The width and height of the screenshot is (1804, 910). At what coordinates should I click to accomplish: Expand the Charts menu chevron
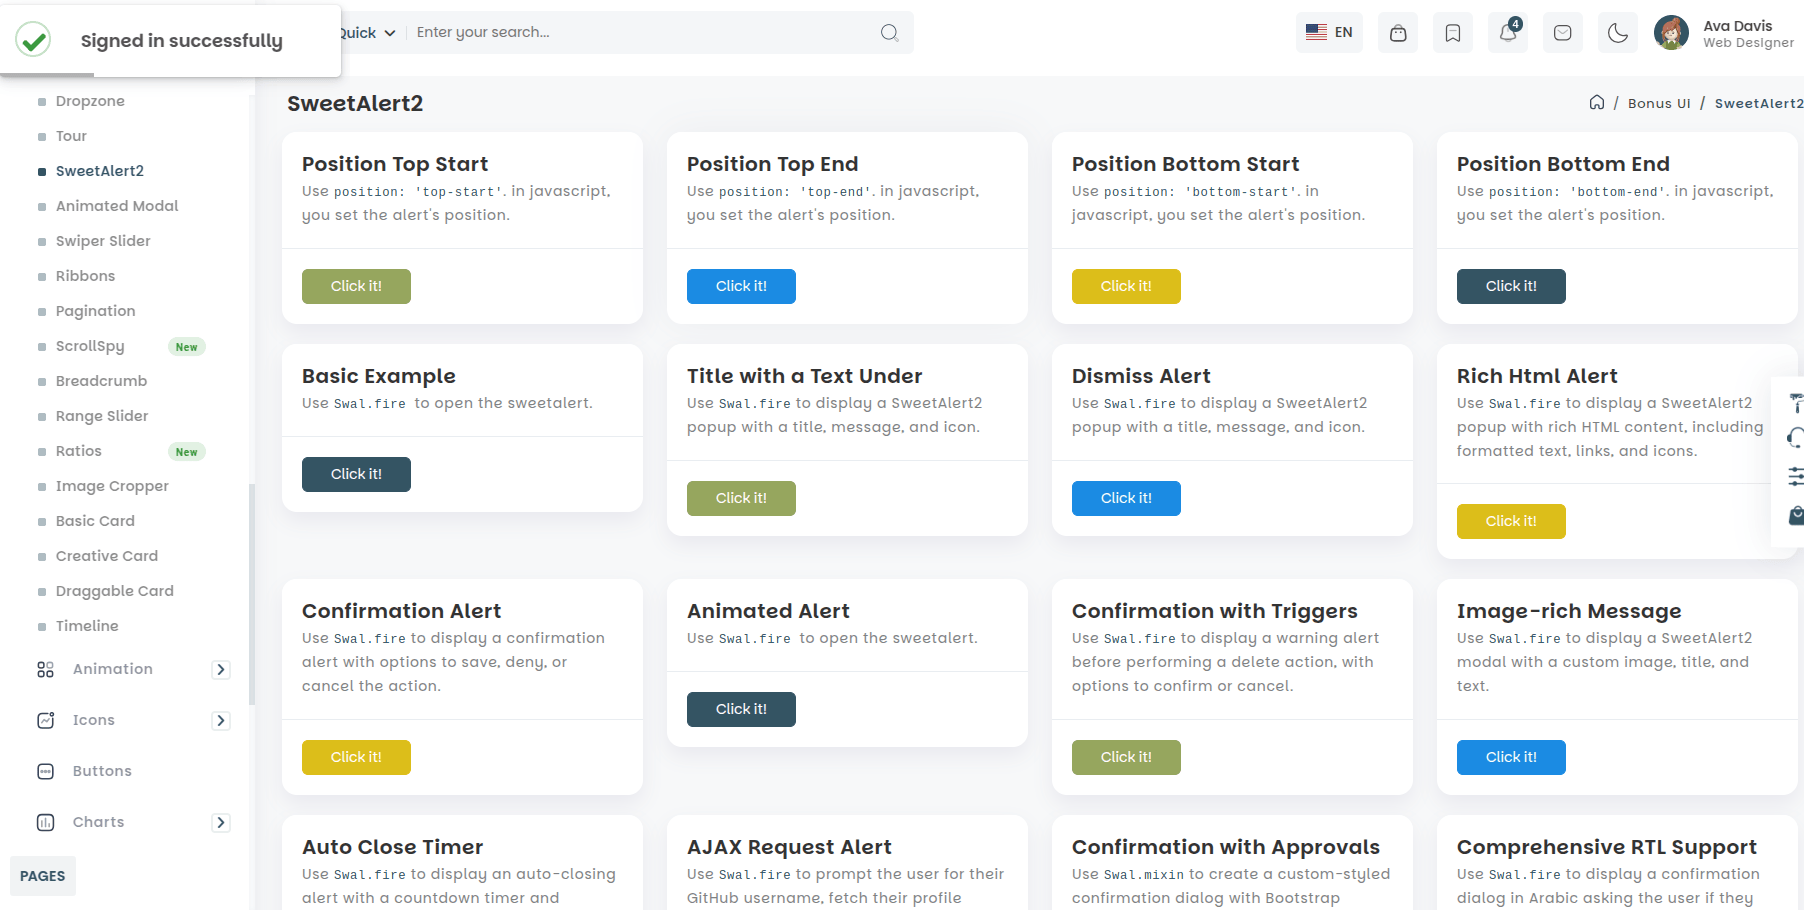(221, 823)
